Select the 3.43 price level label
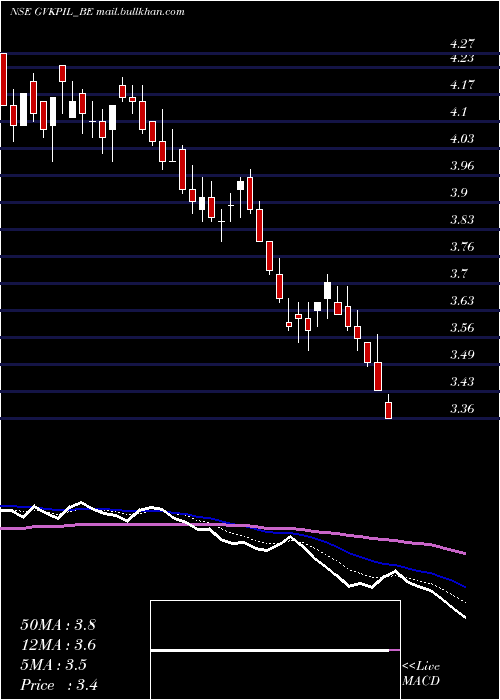 462,382
